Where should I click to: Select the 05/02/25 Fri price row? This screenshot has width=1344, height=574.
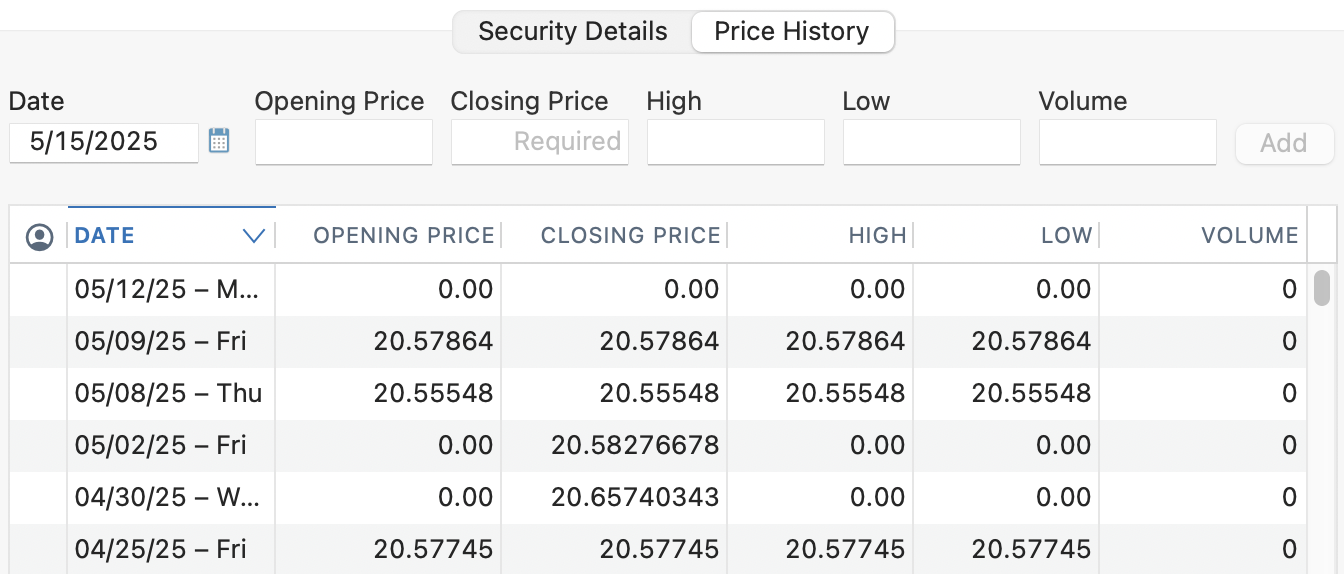pos(658,446)
